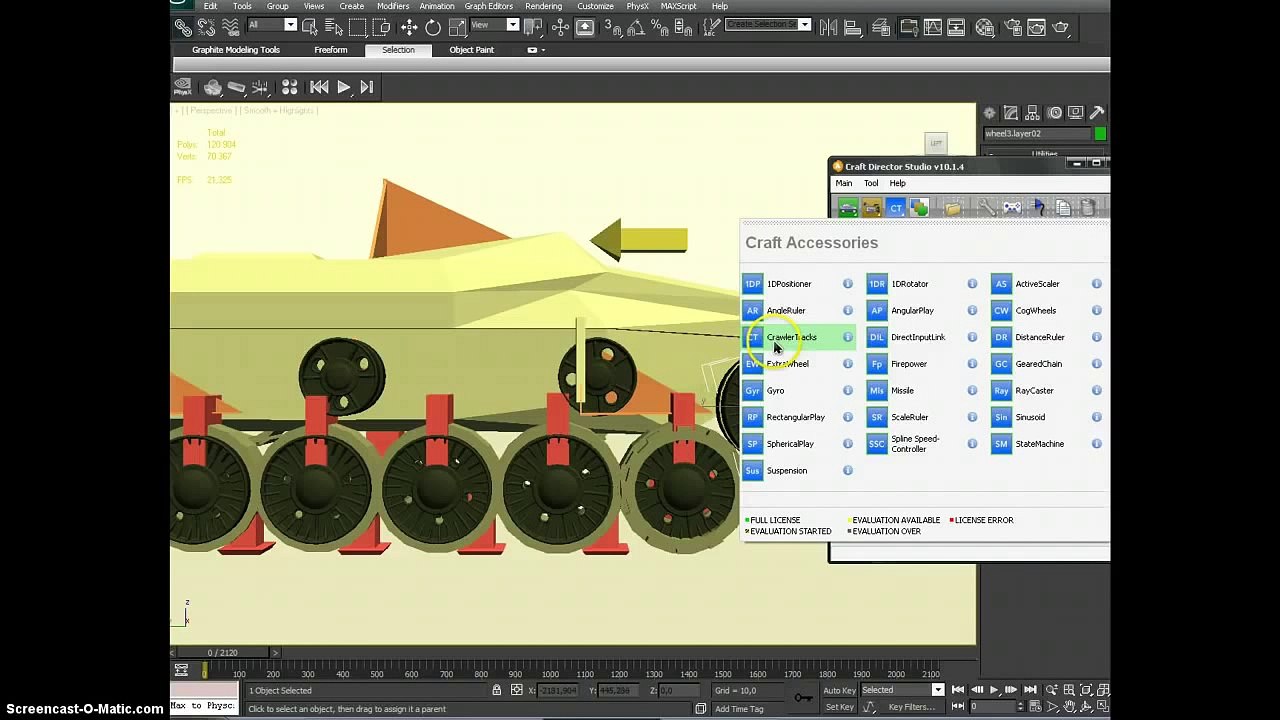
Task: Open the Utilities hammer panel icon
Action: click(1097, 113)
